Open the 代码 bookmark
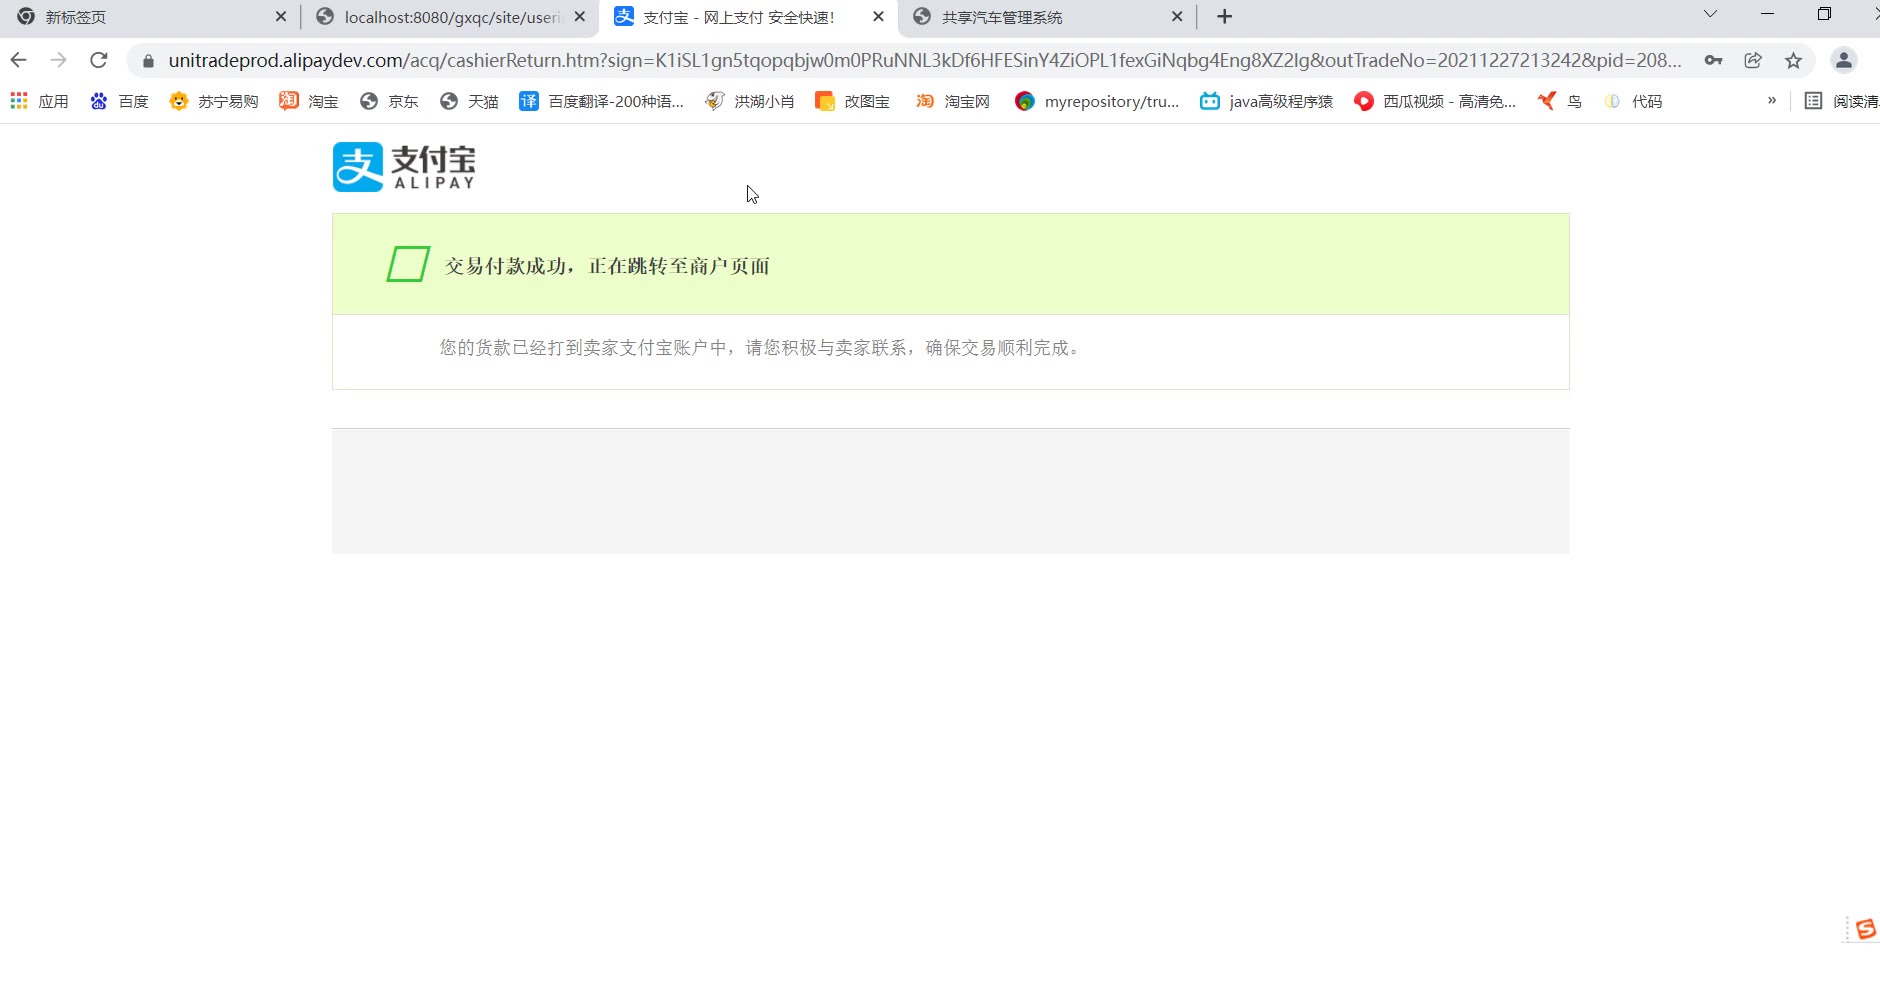Screen dimensions: 1880x1000 [x=1633, y=101]
